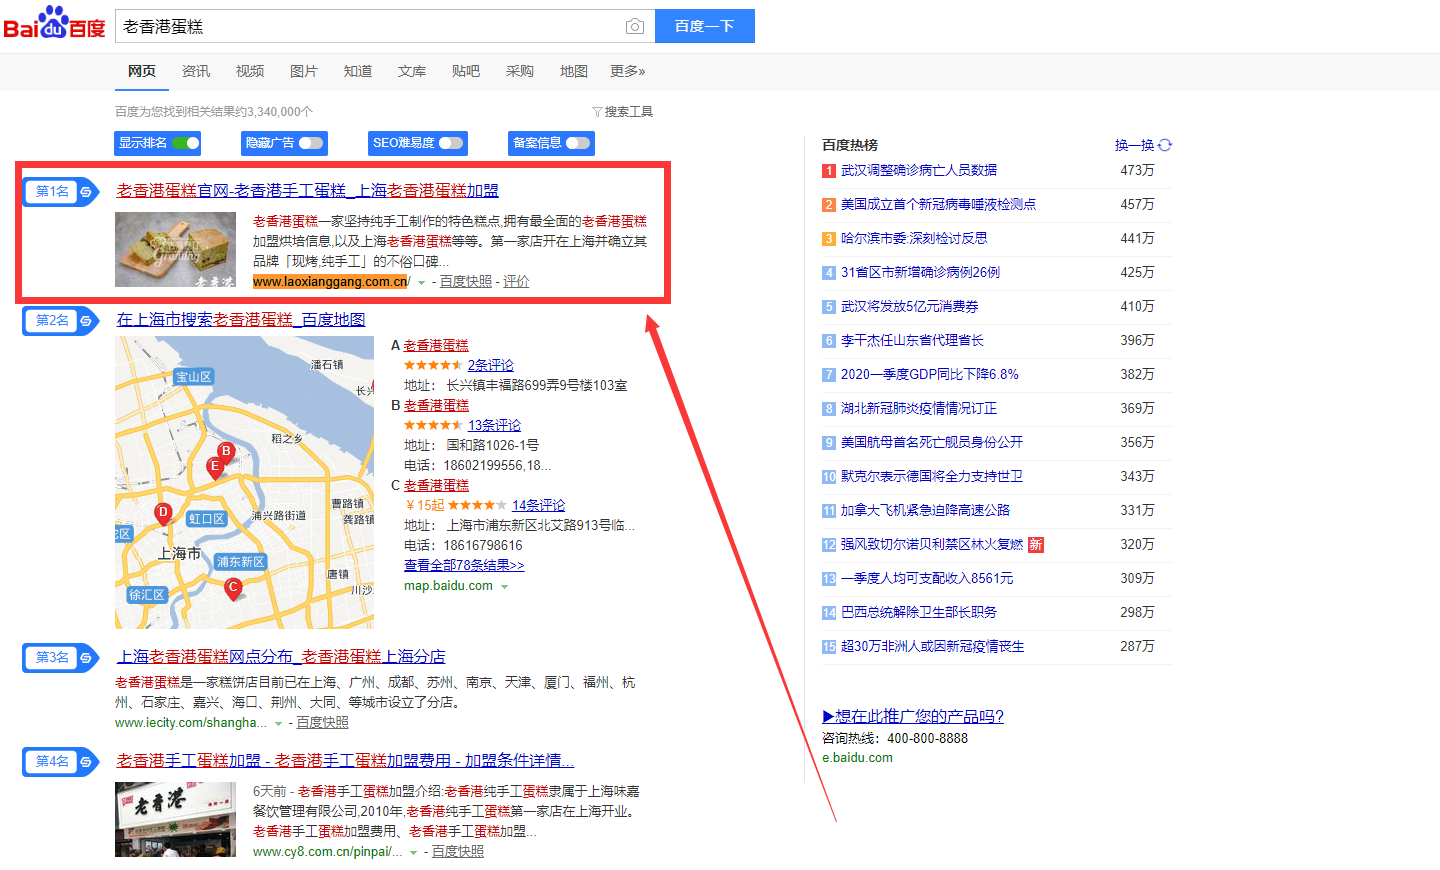Toggle the 隐藏广告 switch
The image size is (1440, 870).
tap(311, 143)
